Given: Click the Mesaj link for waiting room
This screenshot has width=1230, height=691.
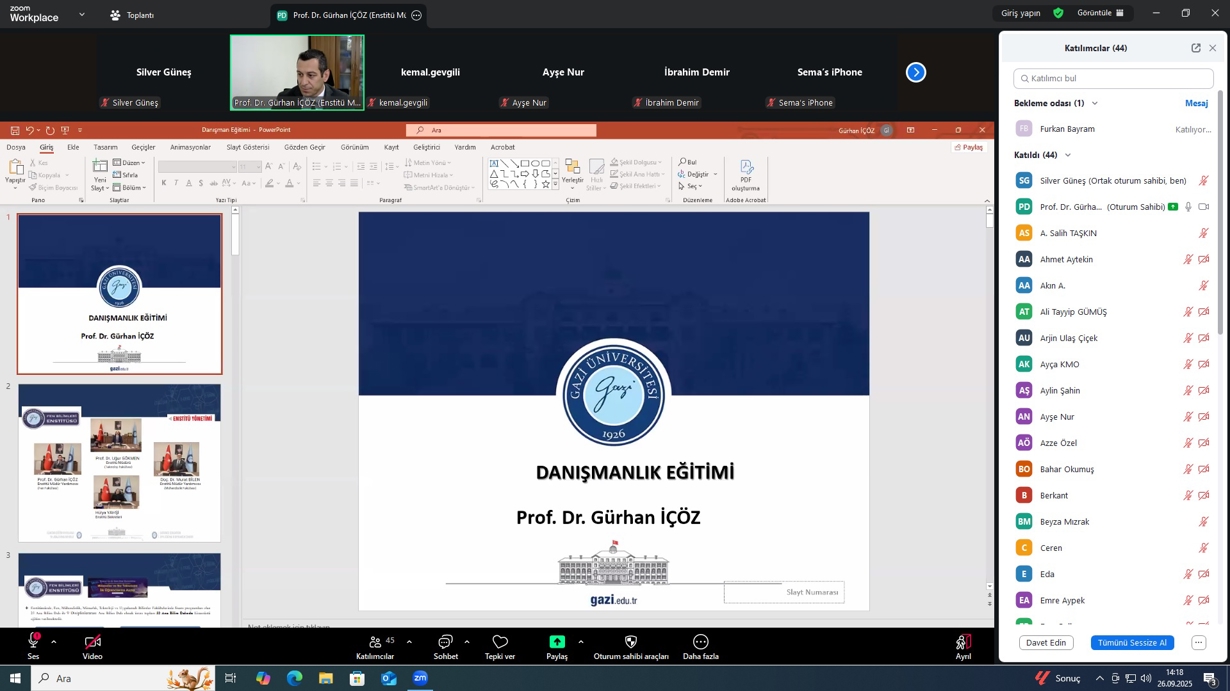Looking at the screenshot, I should pos(1196,103).
